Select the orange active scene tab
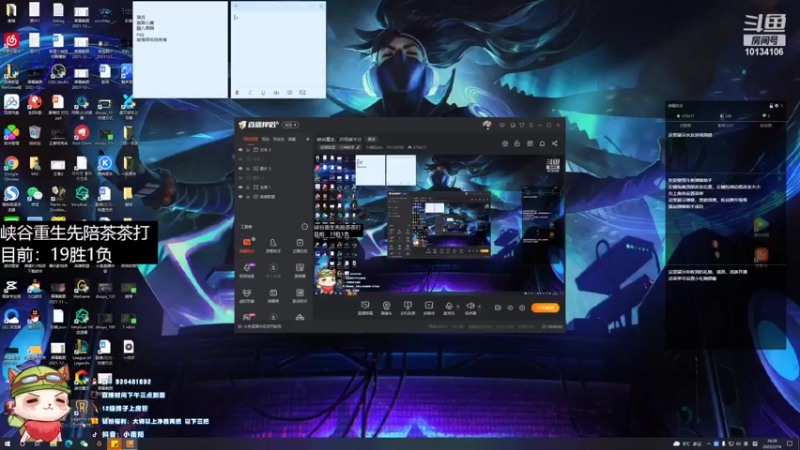This screenshot has height=450, width=800. [x=250, y=139]
